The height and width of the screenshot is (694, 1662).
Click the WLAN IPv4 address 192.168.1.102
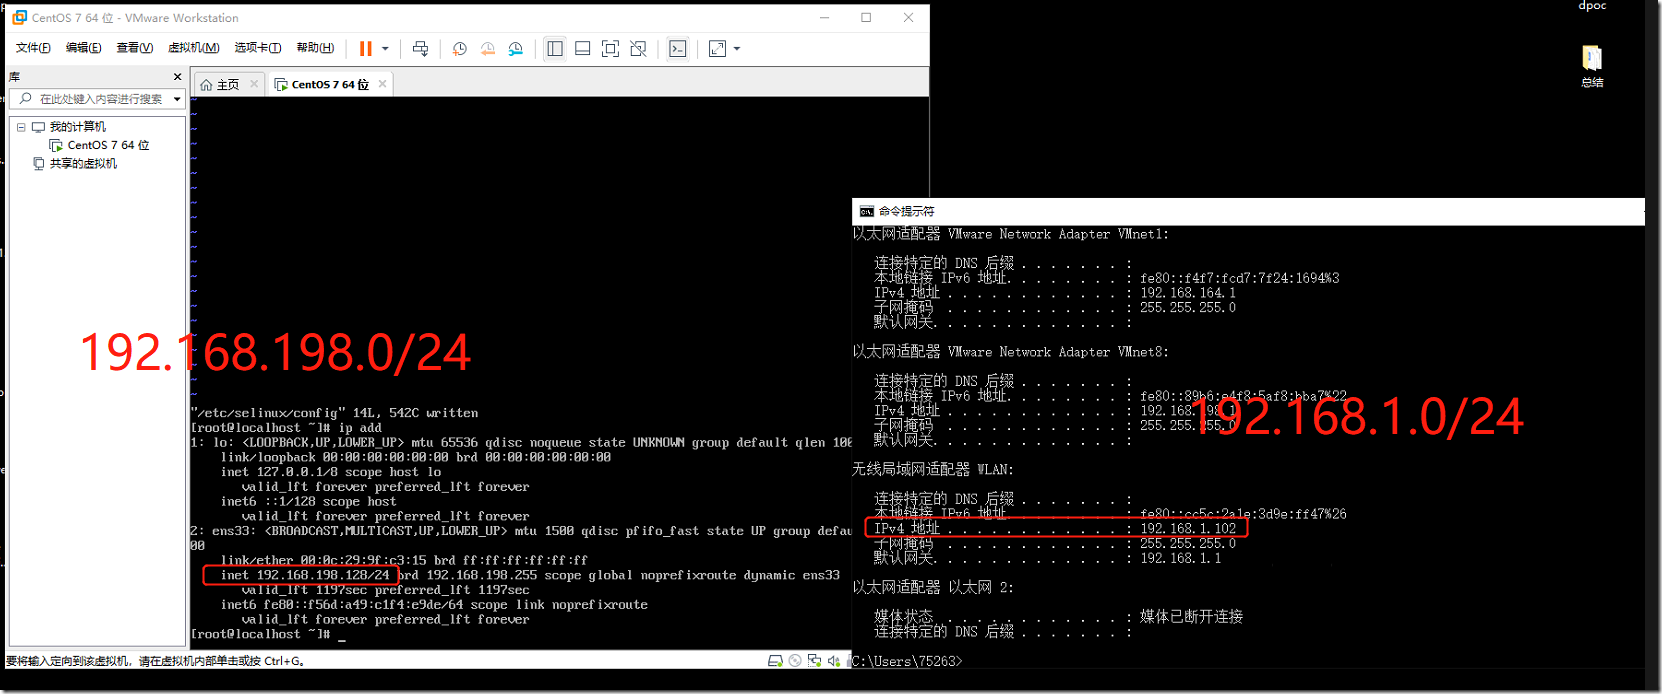click(x=1188, y=528)
